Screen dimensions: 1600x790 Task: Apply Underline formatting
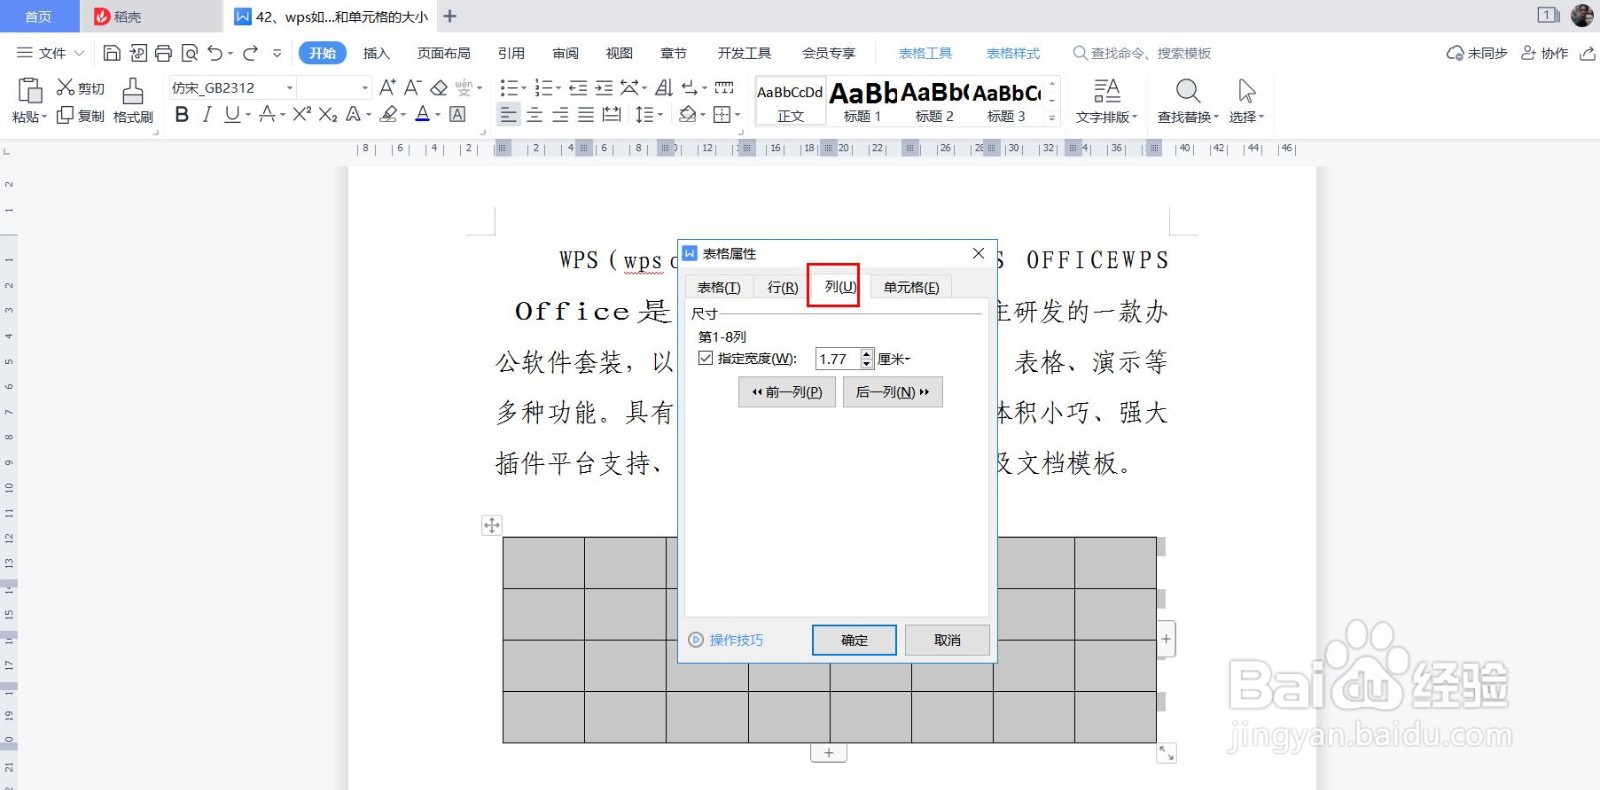tap(232, 115)
